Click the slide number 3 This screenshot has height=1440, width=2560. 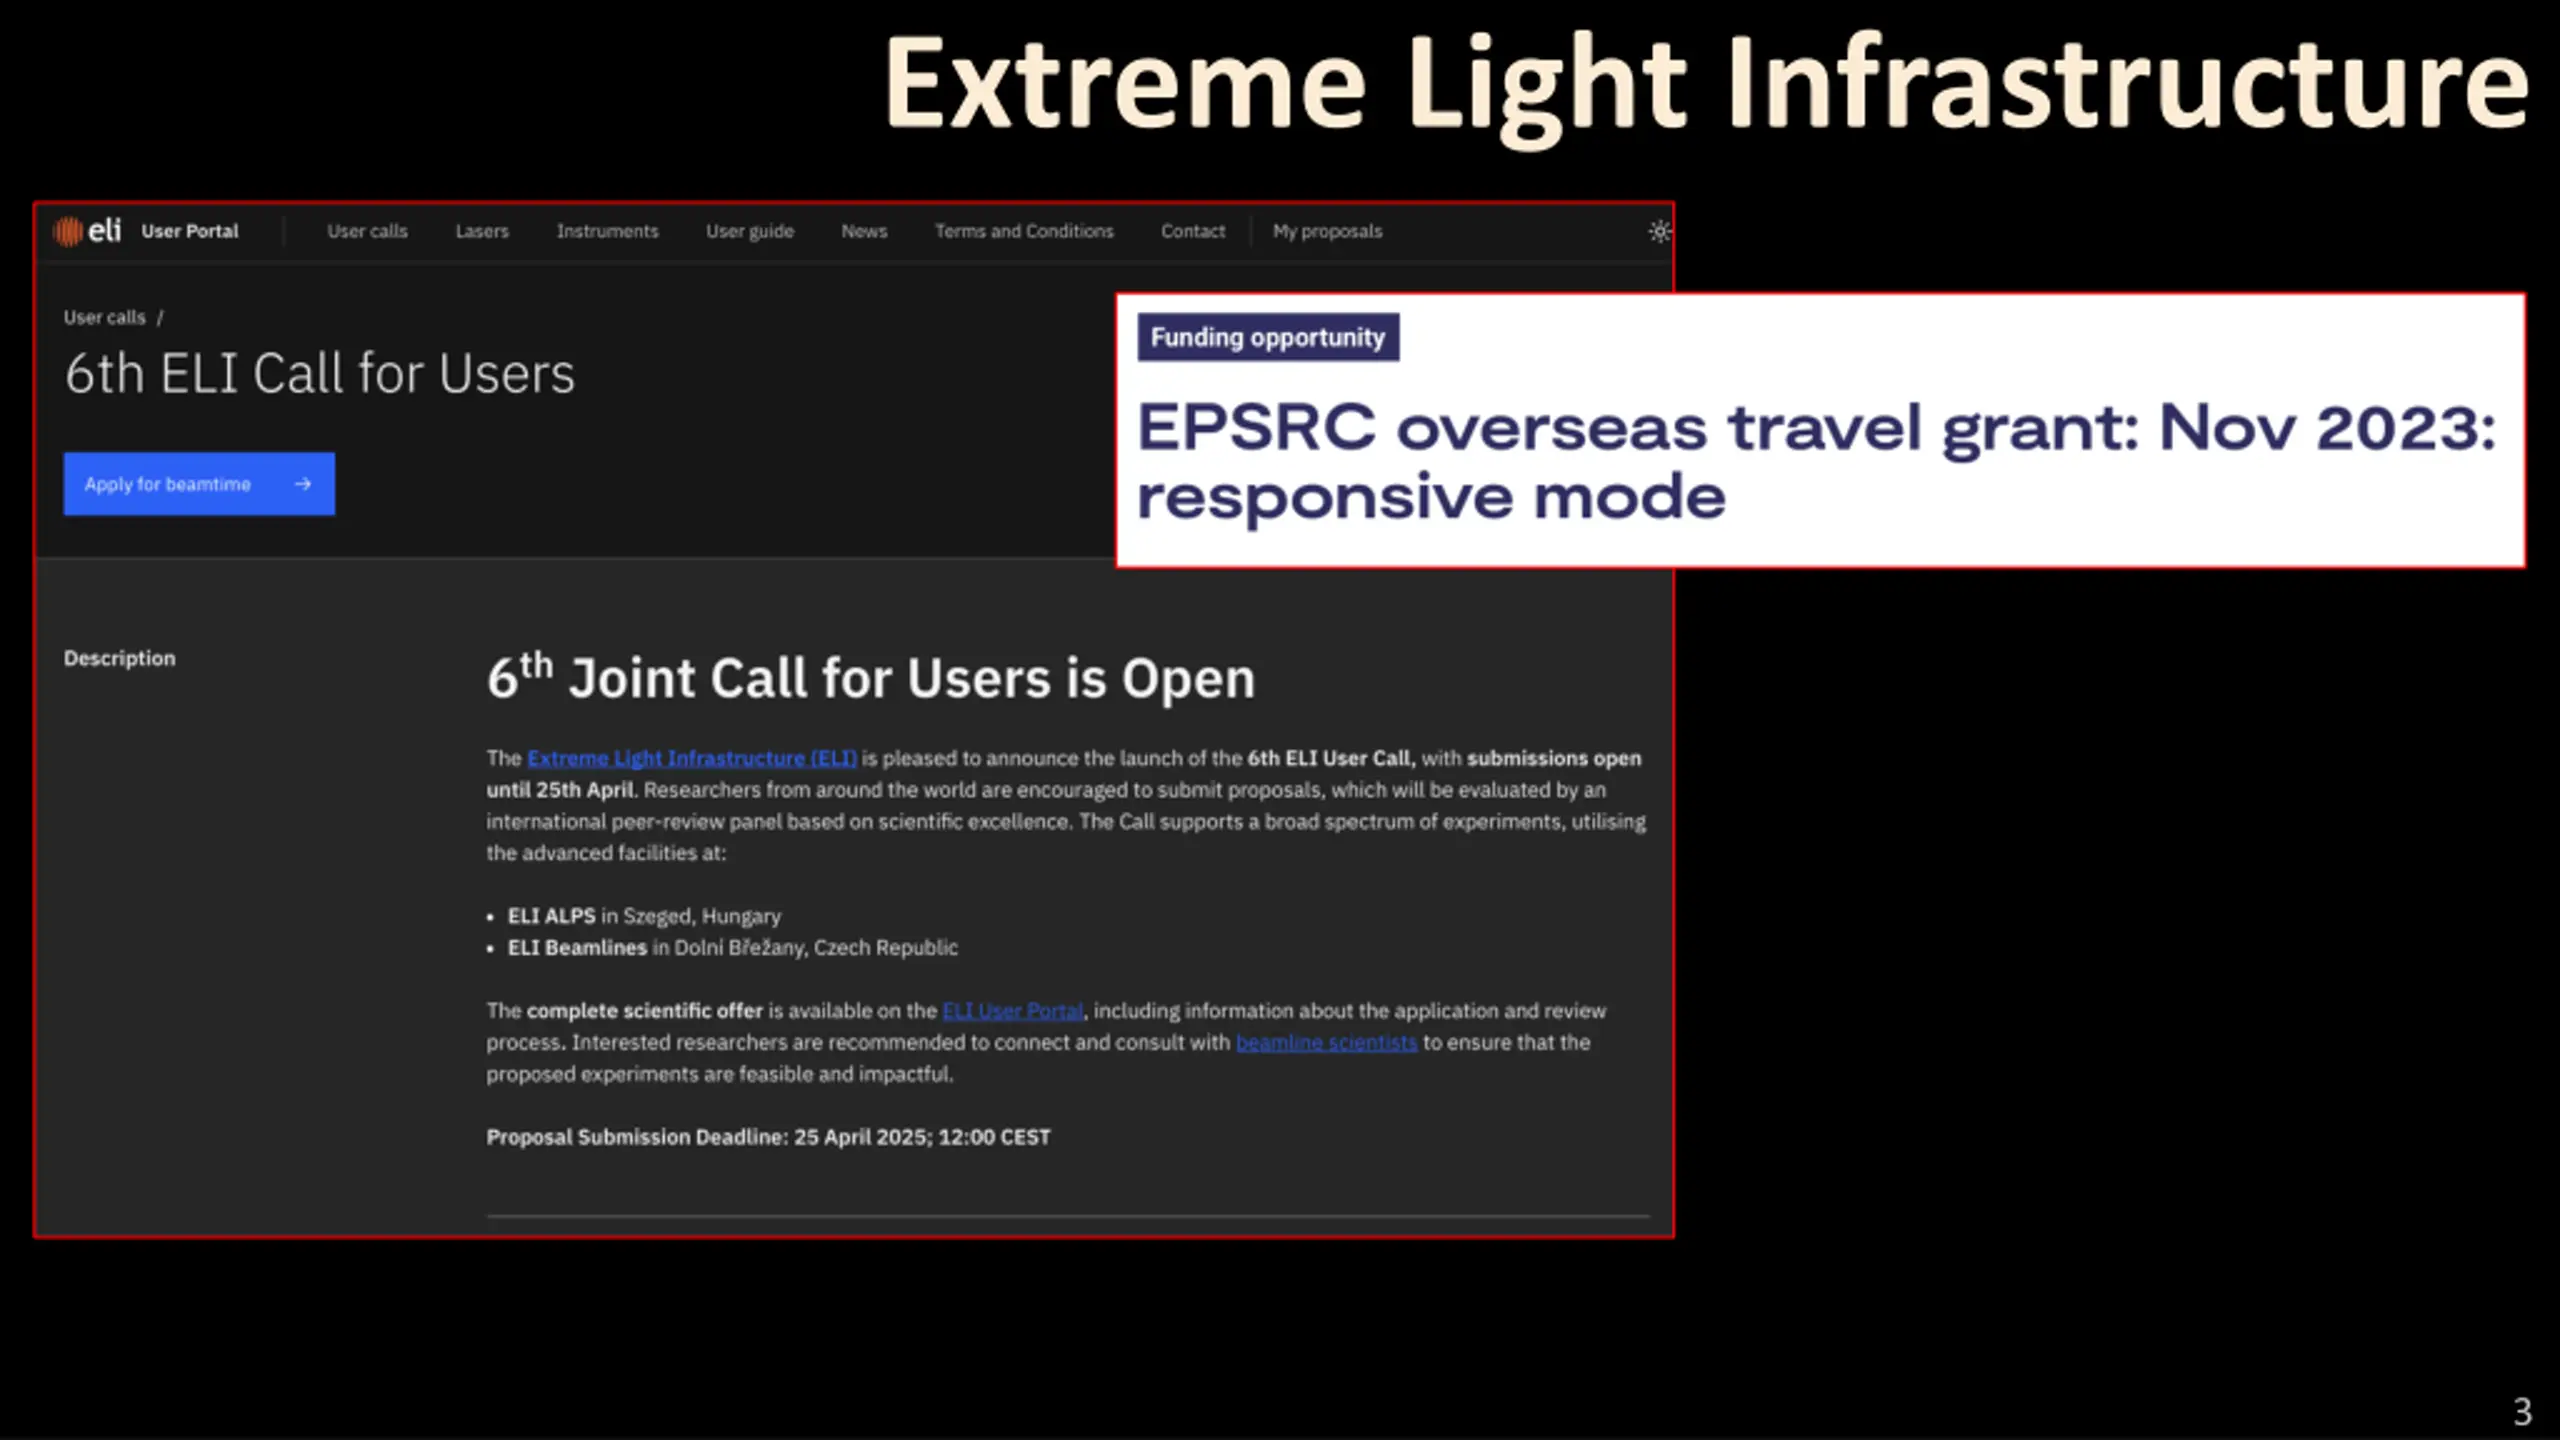tap(2522, 1411)
